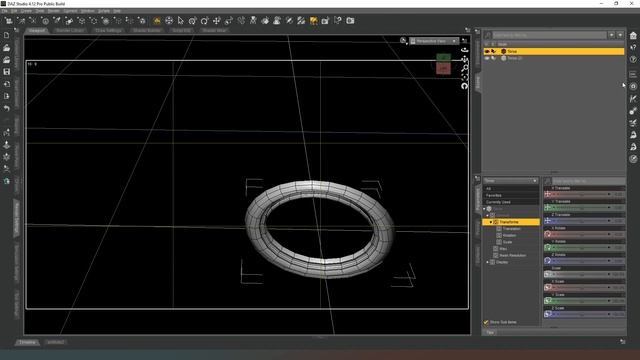Open the Torus node dropdown in Parameters pane
The height and width of the screenshot is (360, 640).
pos(511,180)
